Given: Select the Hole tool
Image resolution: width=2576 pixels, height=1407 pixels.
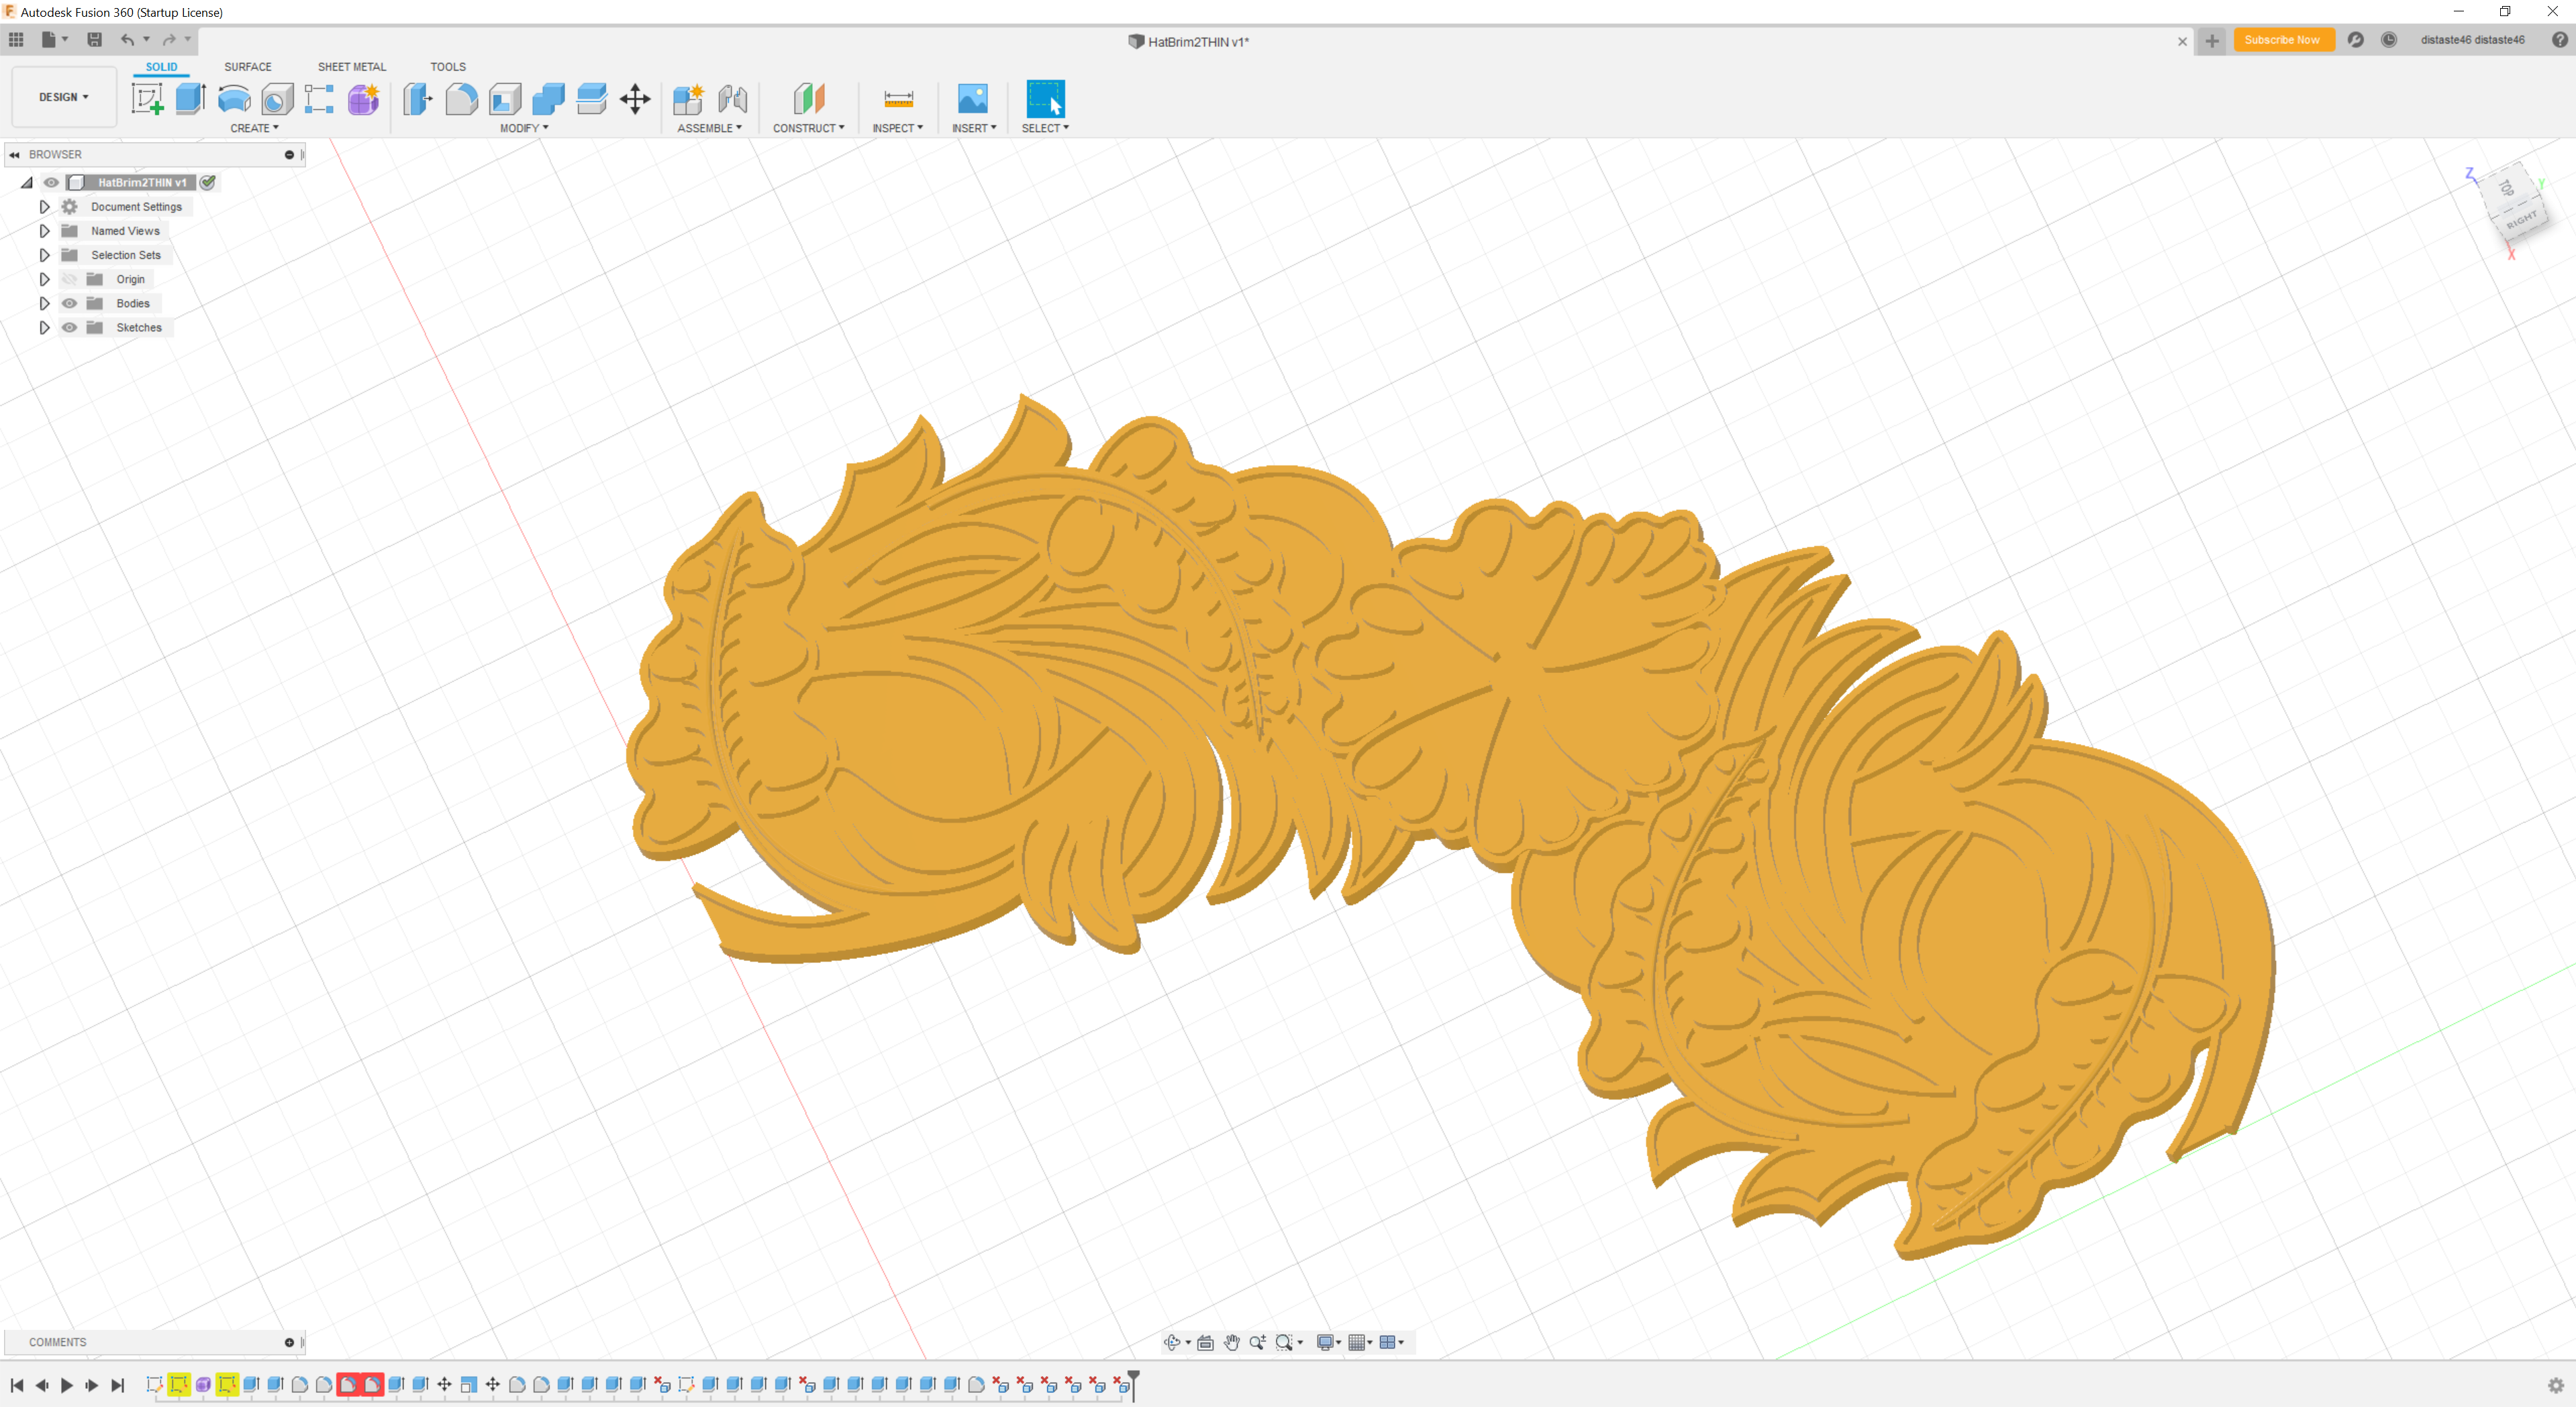Looking at the screenshot, I should click(x=277, y=99).
